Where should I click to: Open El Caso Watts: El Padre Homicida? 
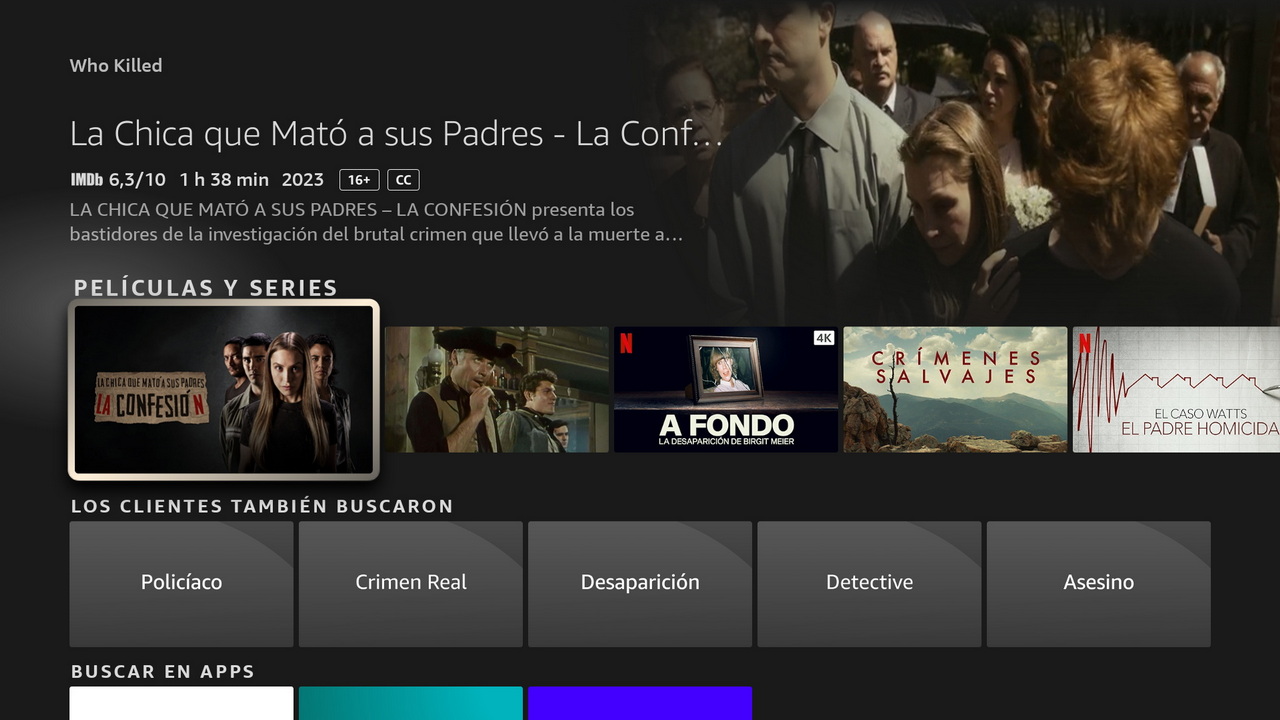click(1176, 389)
